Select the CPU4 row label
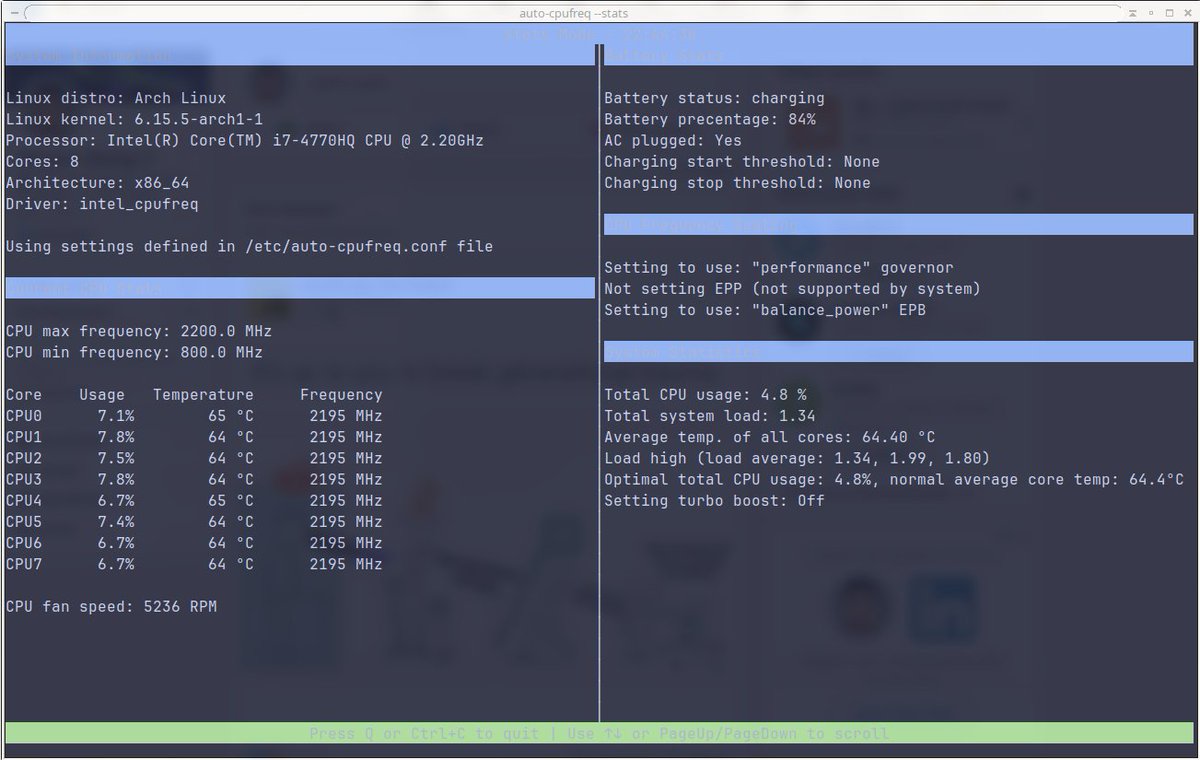 [x=24, y=500]
